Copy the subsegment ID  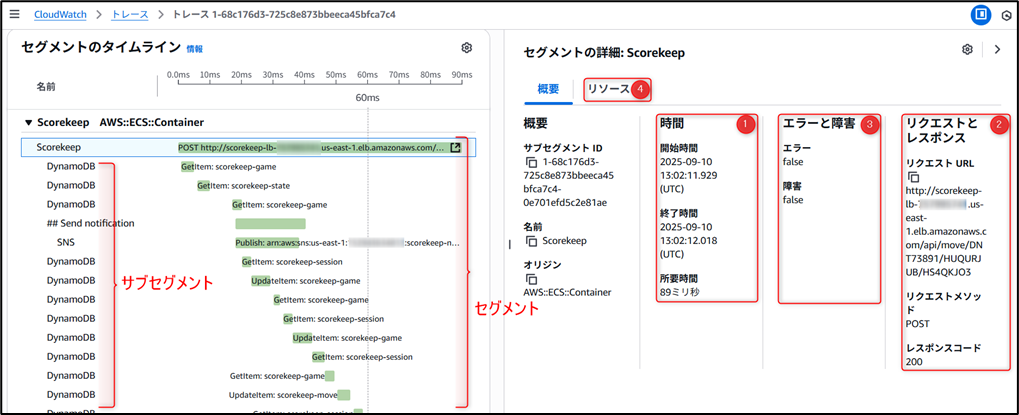pyautogui.click(x=531, y=162)
